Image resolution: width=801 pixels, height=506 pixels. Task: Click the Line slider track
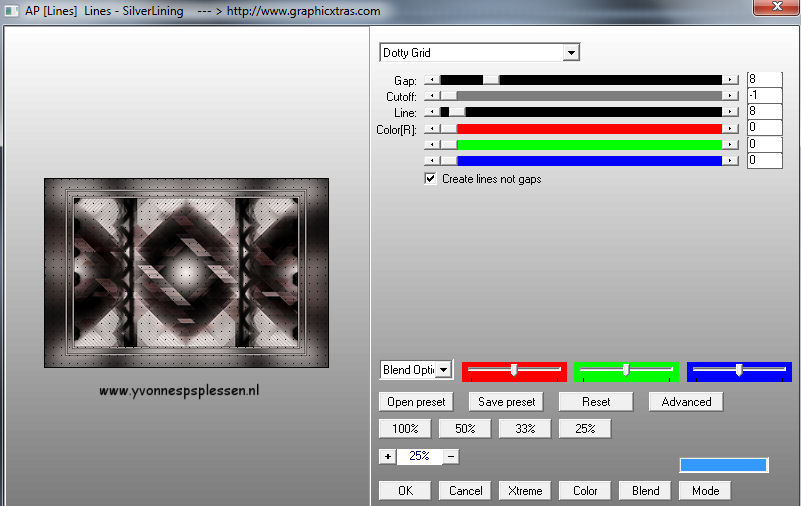[581, 112]
